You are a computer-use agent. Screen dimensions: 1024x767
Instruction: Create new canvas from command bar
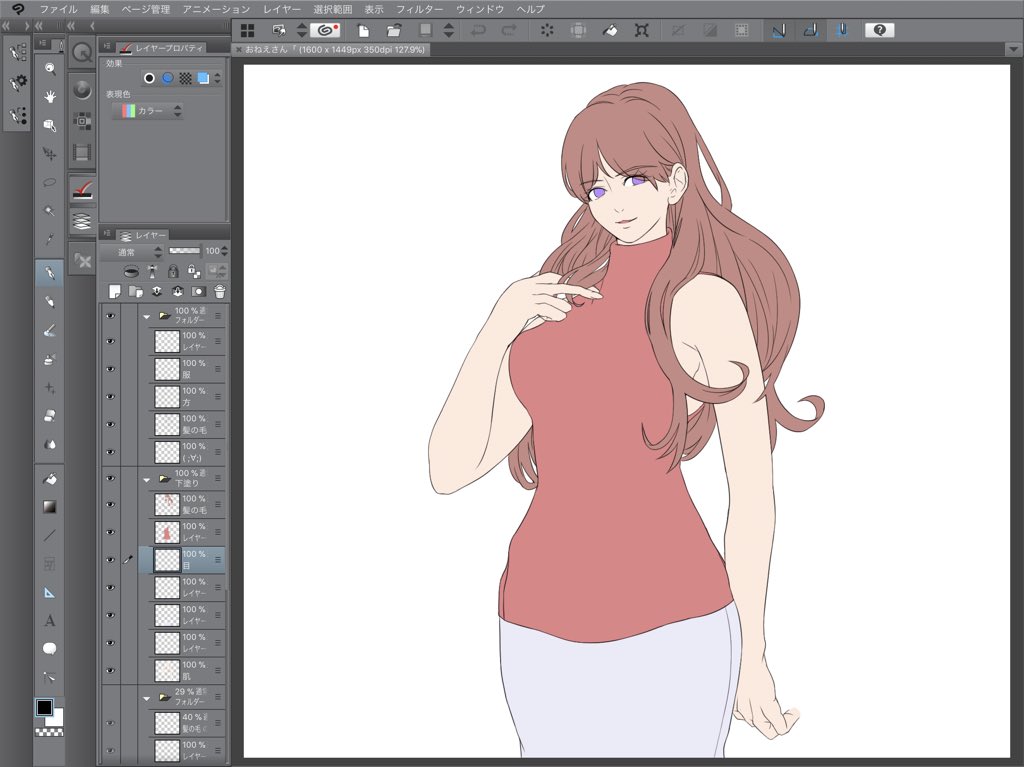[363, 30]
